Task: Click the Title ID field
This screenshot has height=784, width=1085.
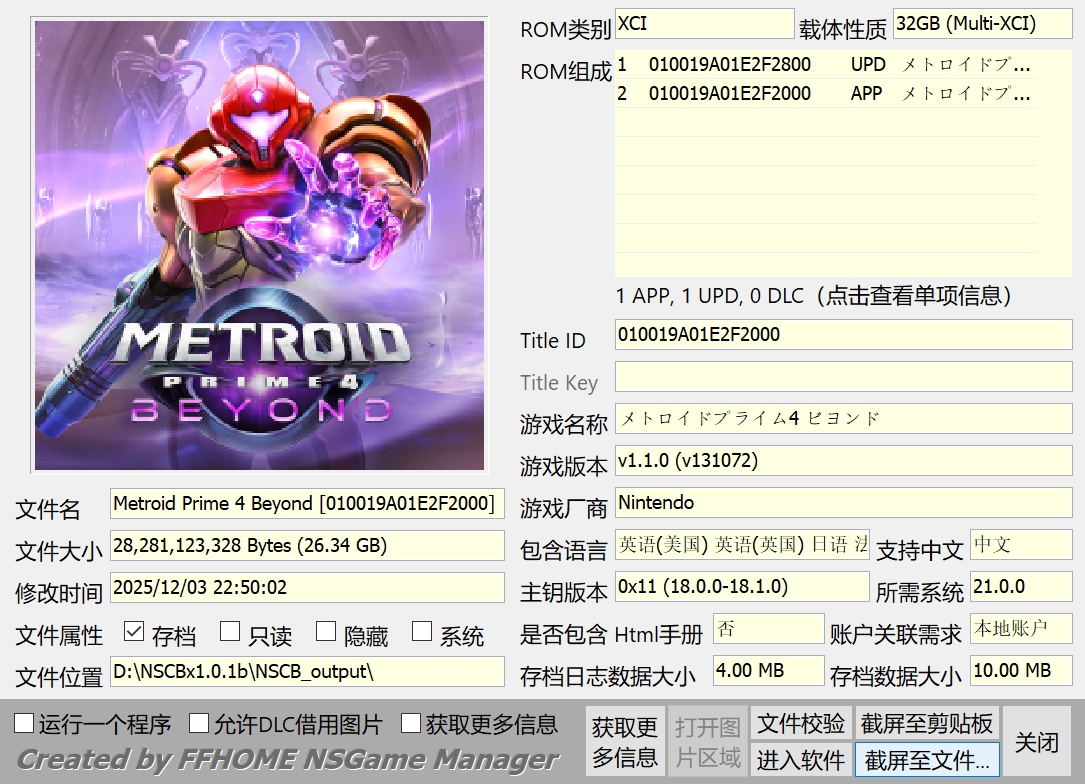Action: pyautogui.click(x=842, y=335)
